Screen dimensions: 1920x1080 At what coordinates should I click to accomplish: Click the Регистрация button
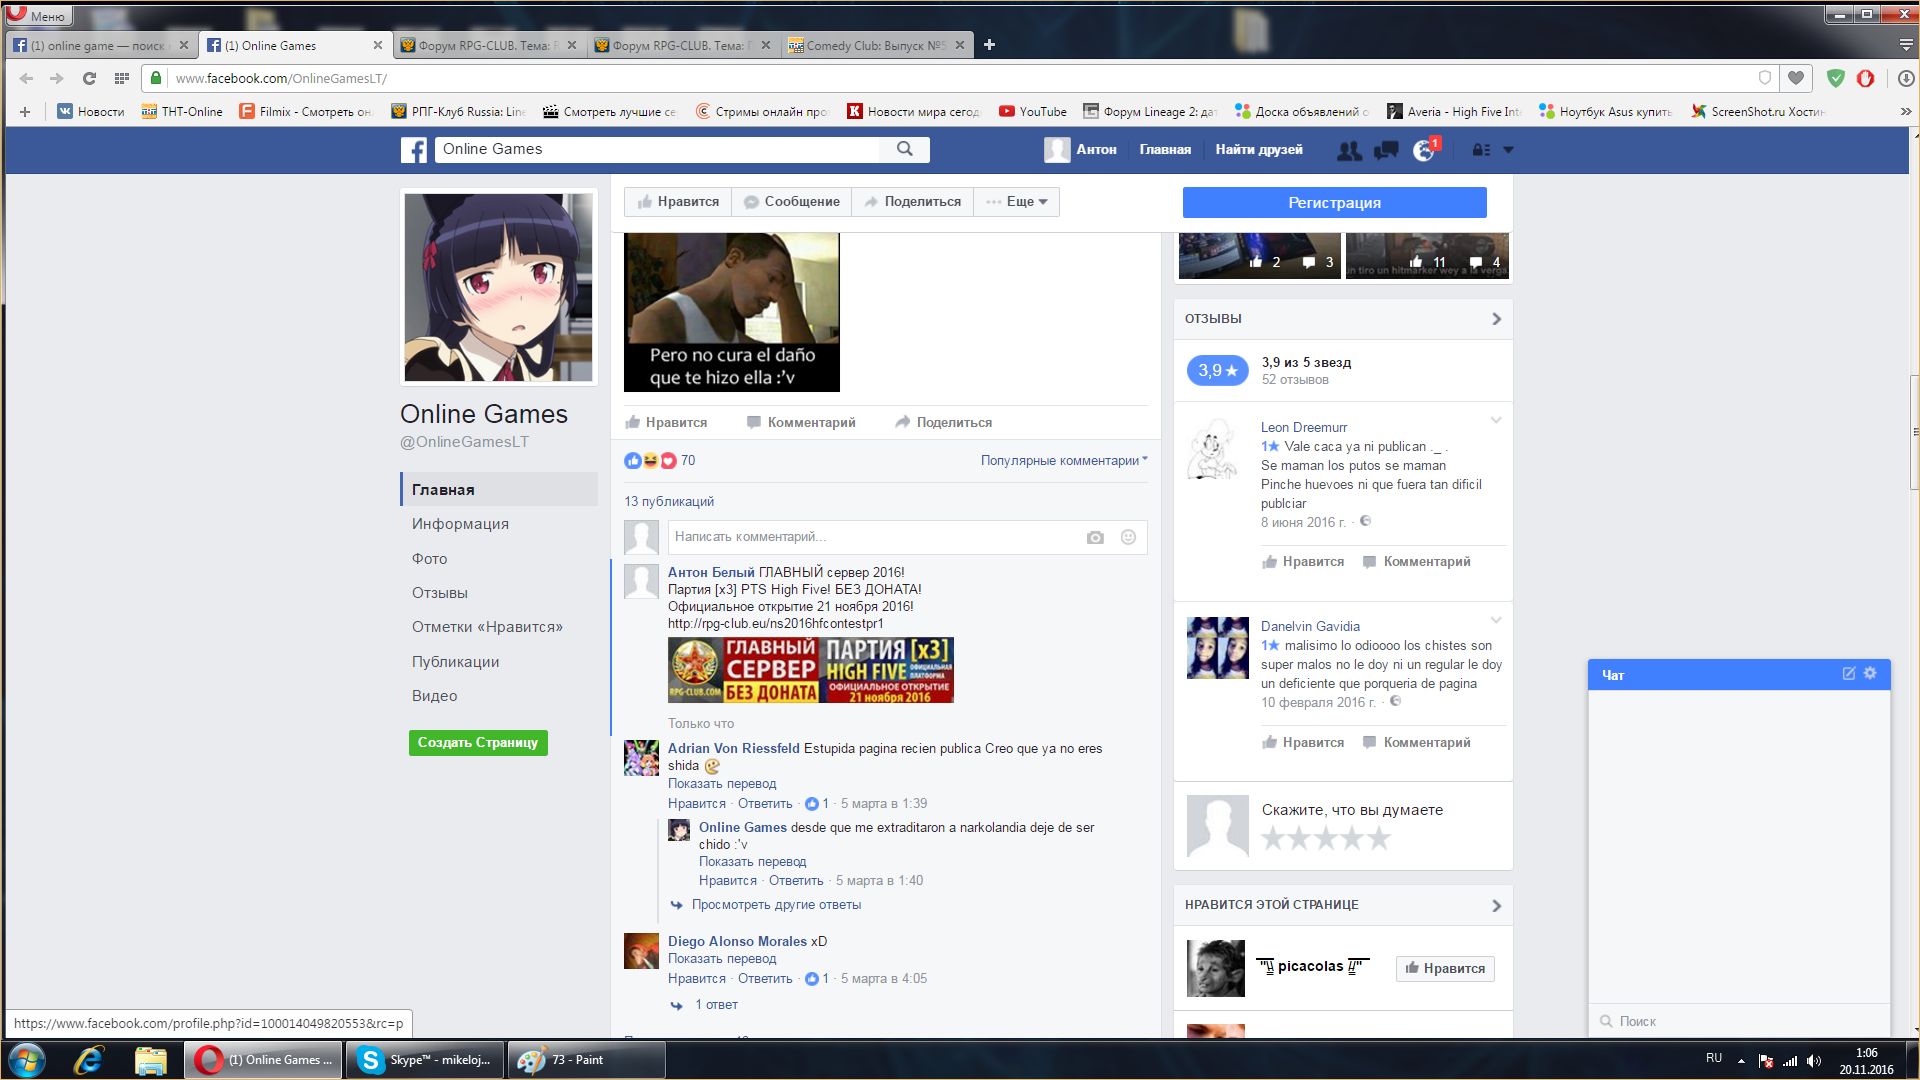click(x=1334, y=202)
